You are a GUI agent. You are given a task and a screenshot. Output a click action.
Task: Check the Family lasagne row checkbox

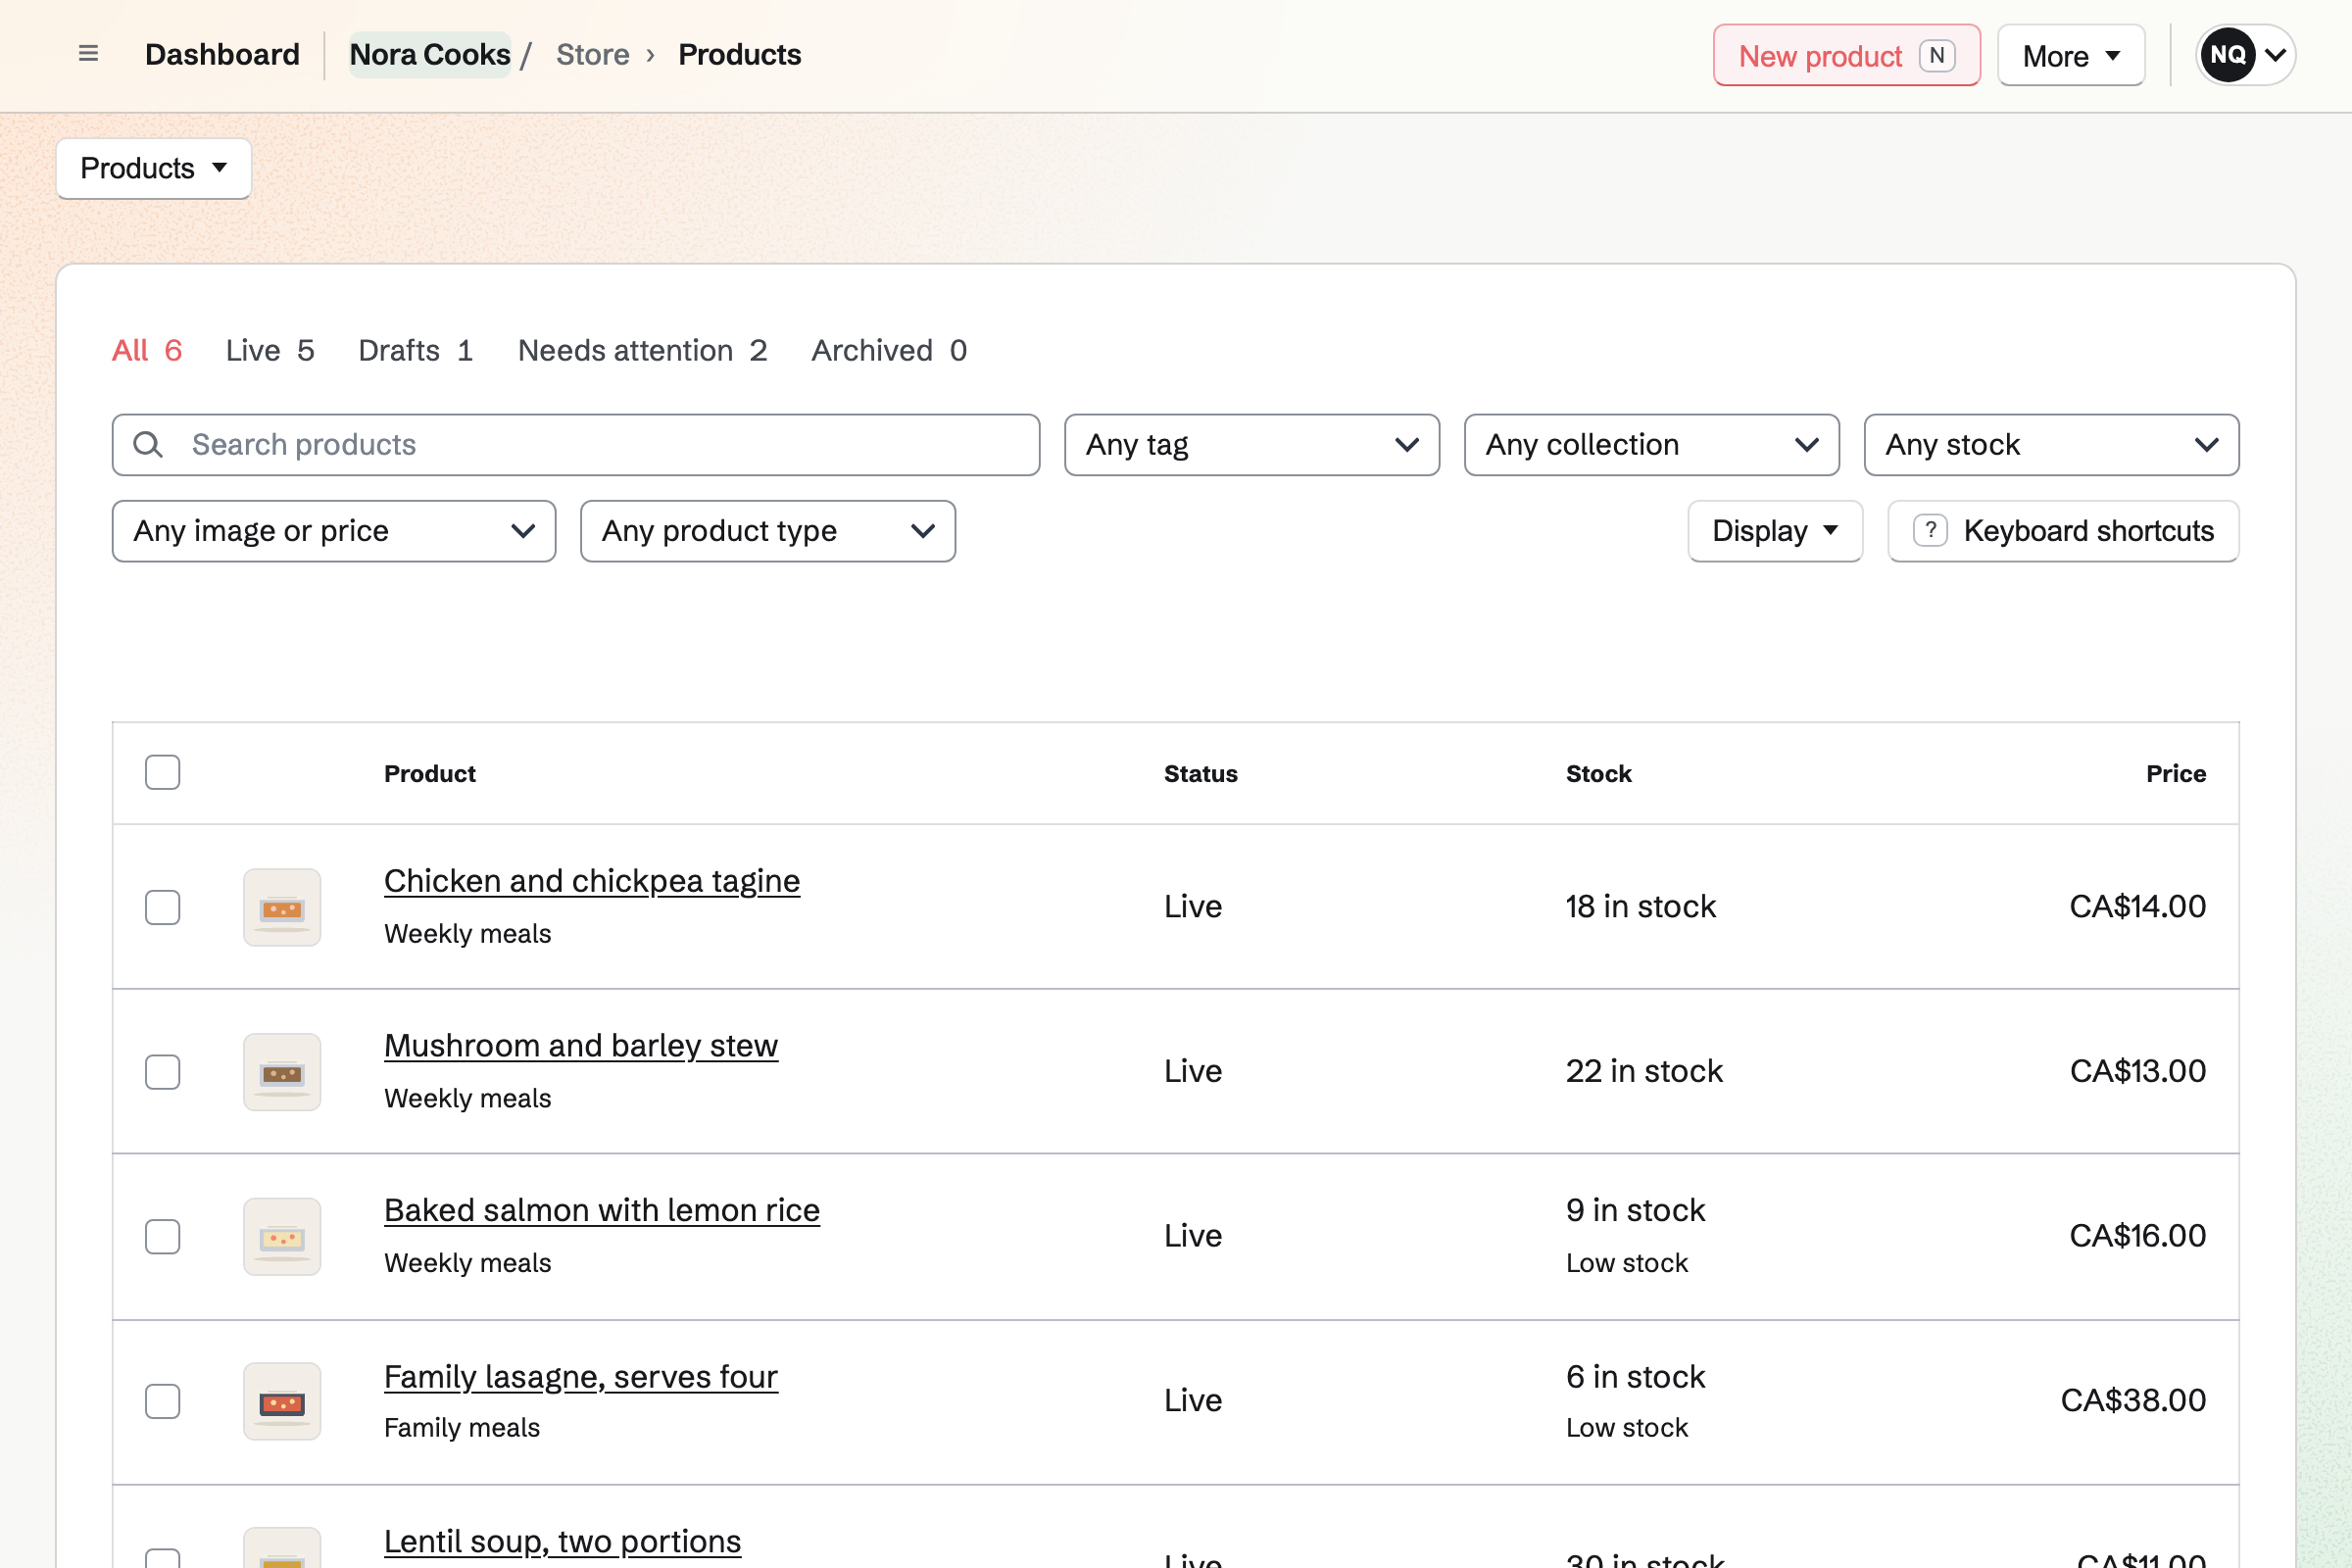162,1401
